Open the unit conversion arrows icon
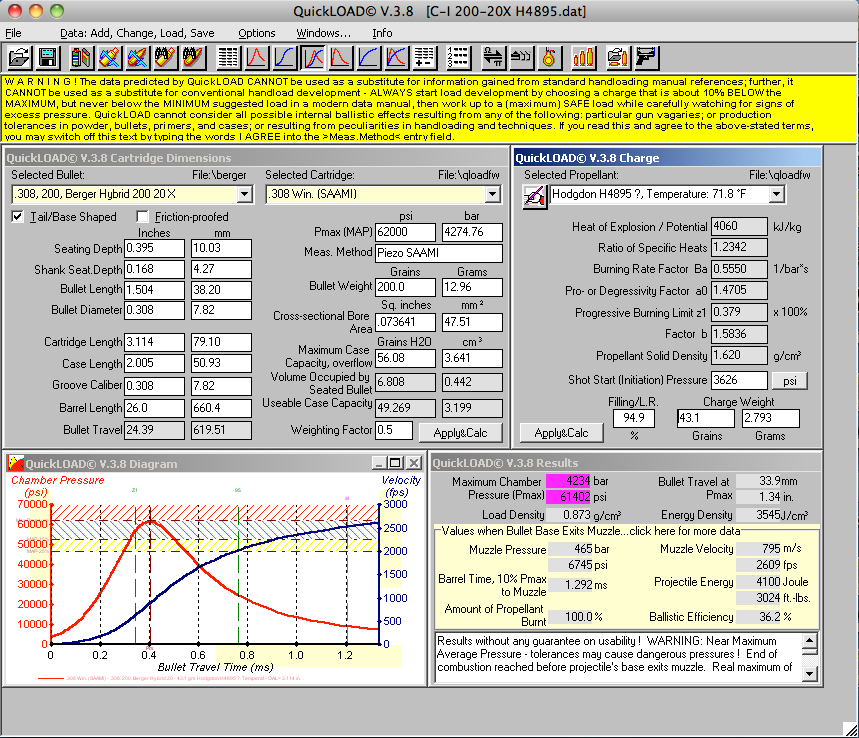Image resolution: width=859 pixels, height=738 pixels. tap(494, 57)
